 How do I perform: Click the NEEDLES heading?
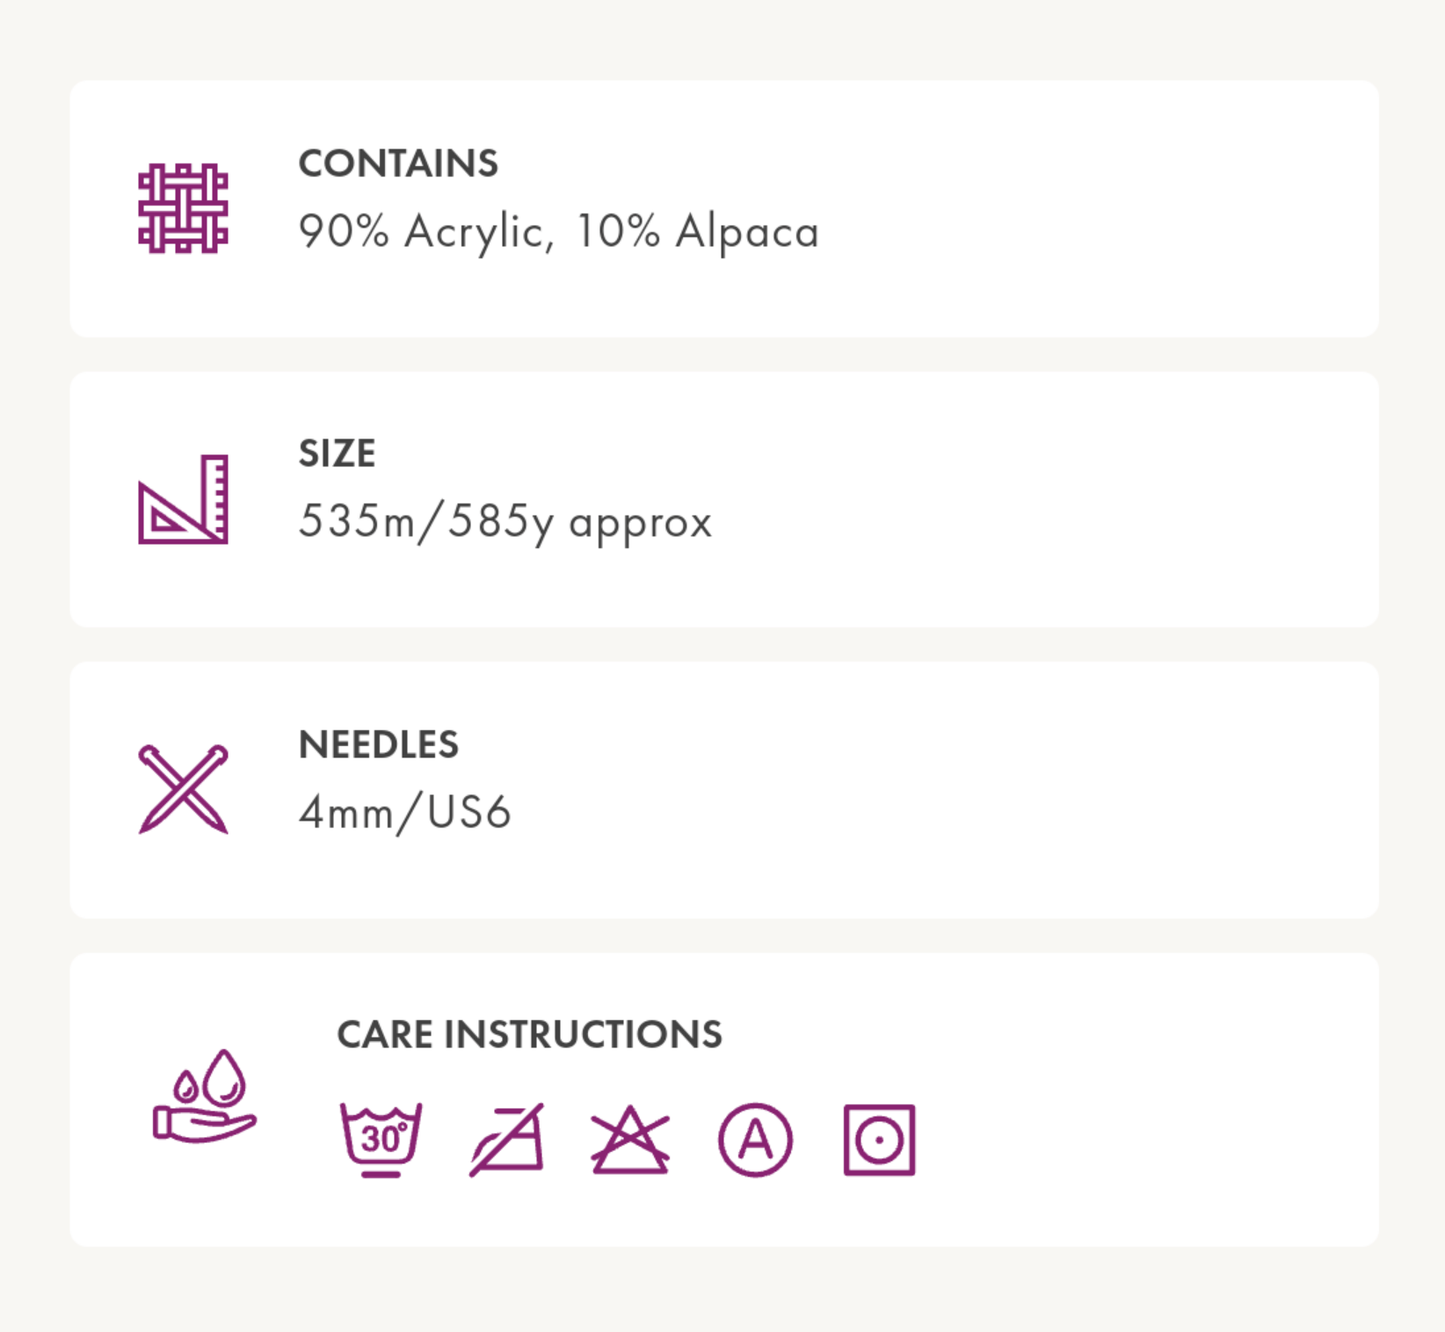click(x=378, y=745)
